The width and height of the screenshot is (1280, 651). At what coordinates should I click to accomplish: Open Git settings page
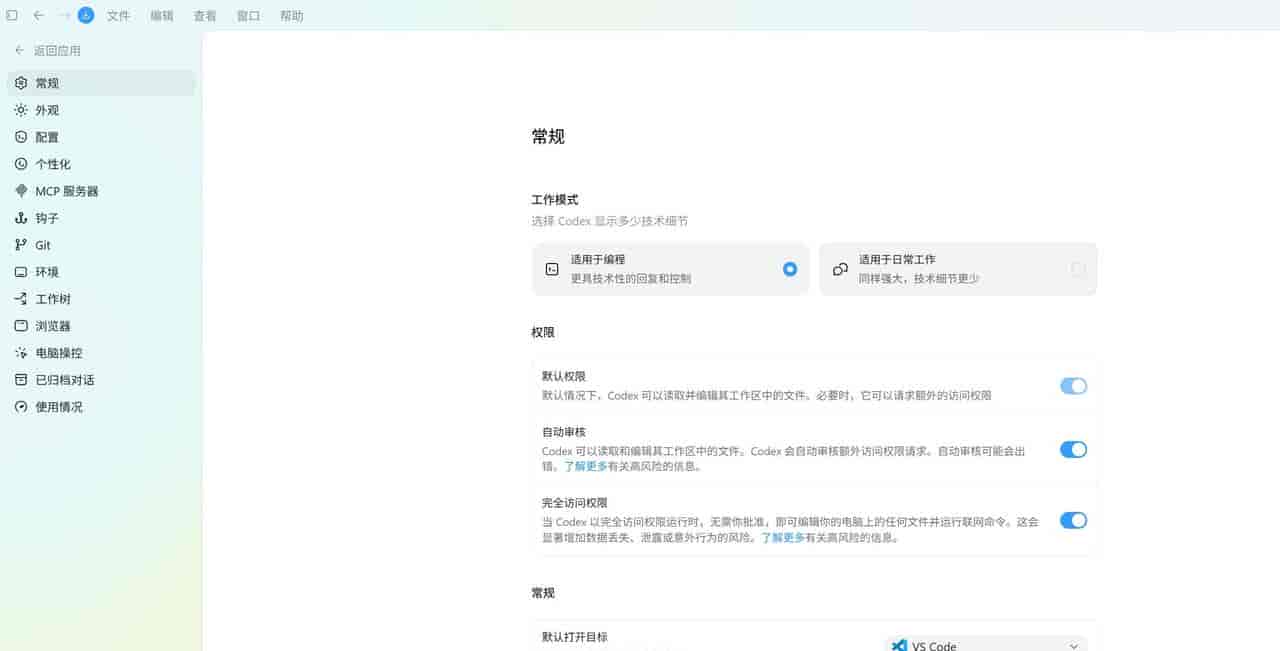coord(101,245)
